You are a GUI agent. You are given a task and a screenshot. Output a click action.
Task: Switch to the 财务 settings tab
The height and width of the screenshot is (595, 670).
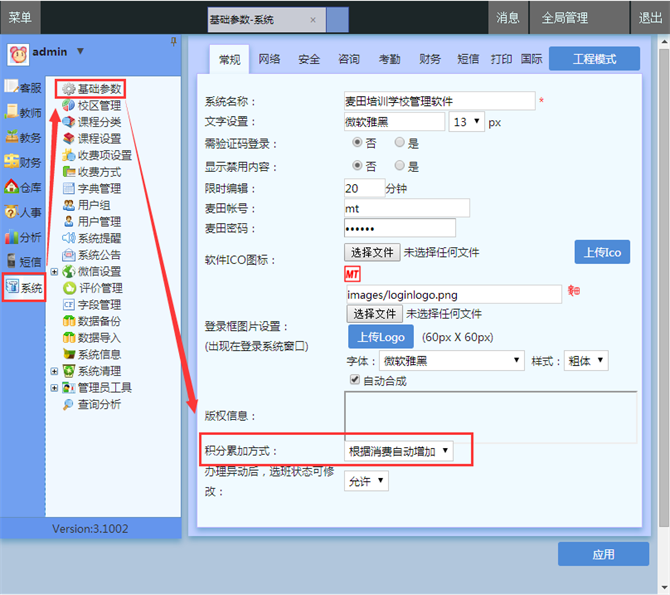[x=429, y=59]
